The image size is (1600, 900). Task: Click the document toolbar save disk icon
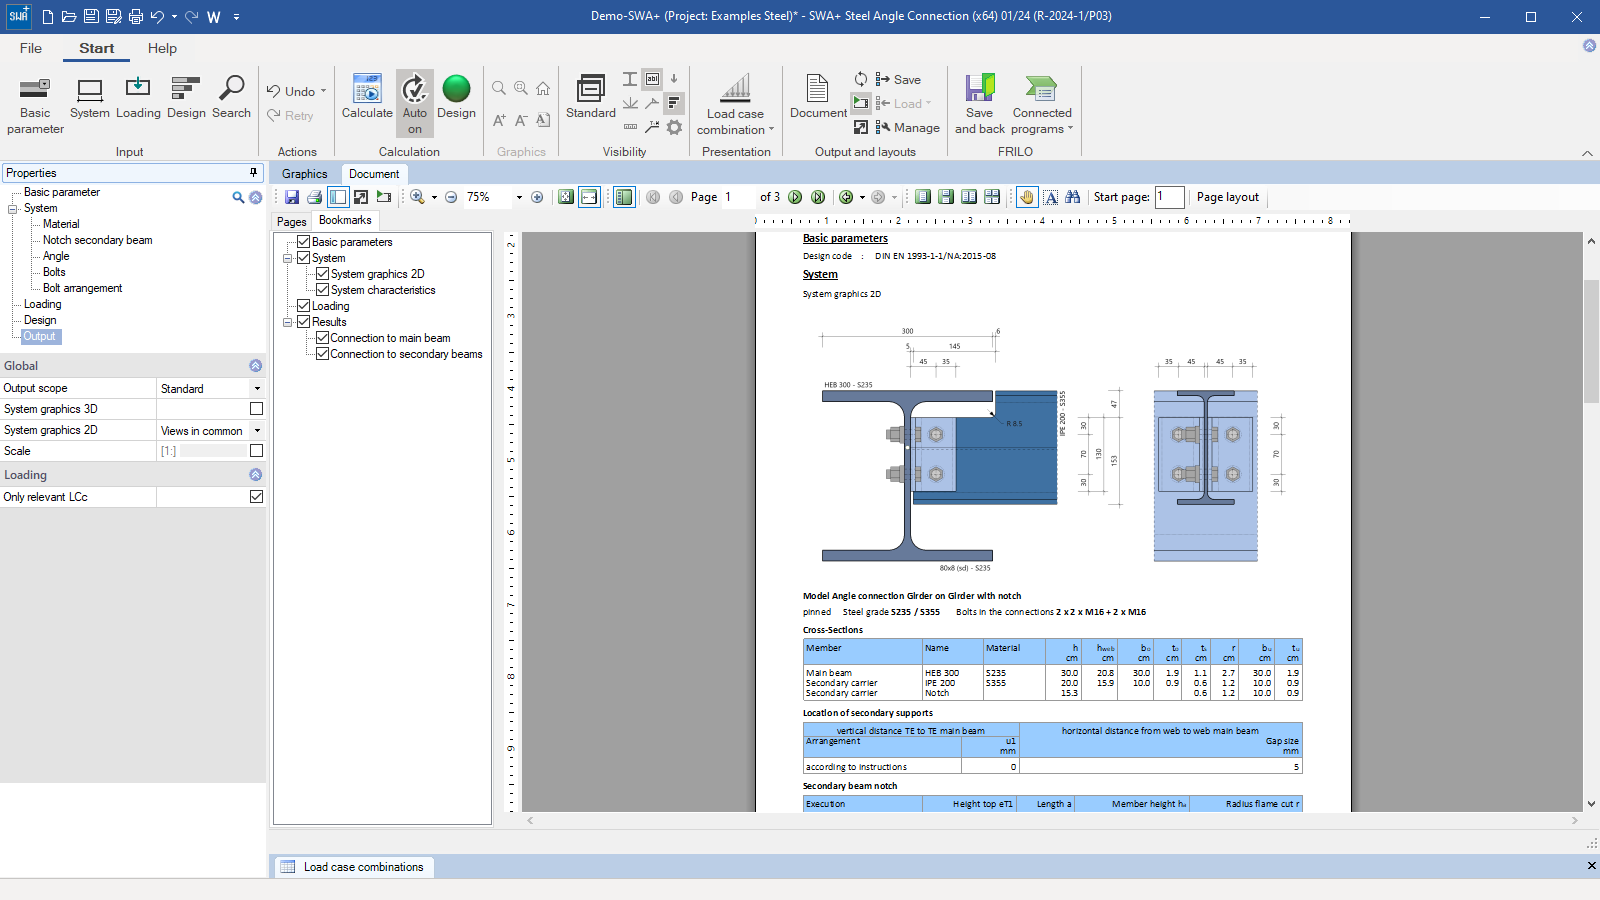pyautogui.click(x=292, y=197)
